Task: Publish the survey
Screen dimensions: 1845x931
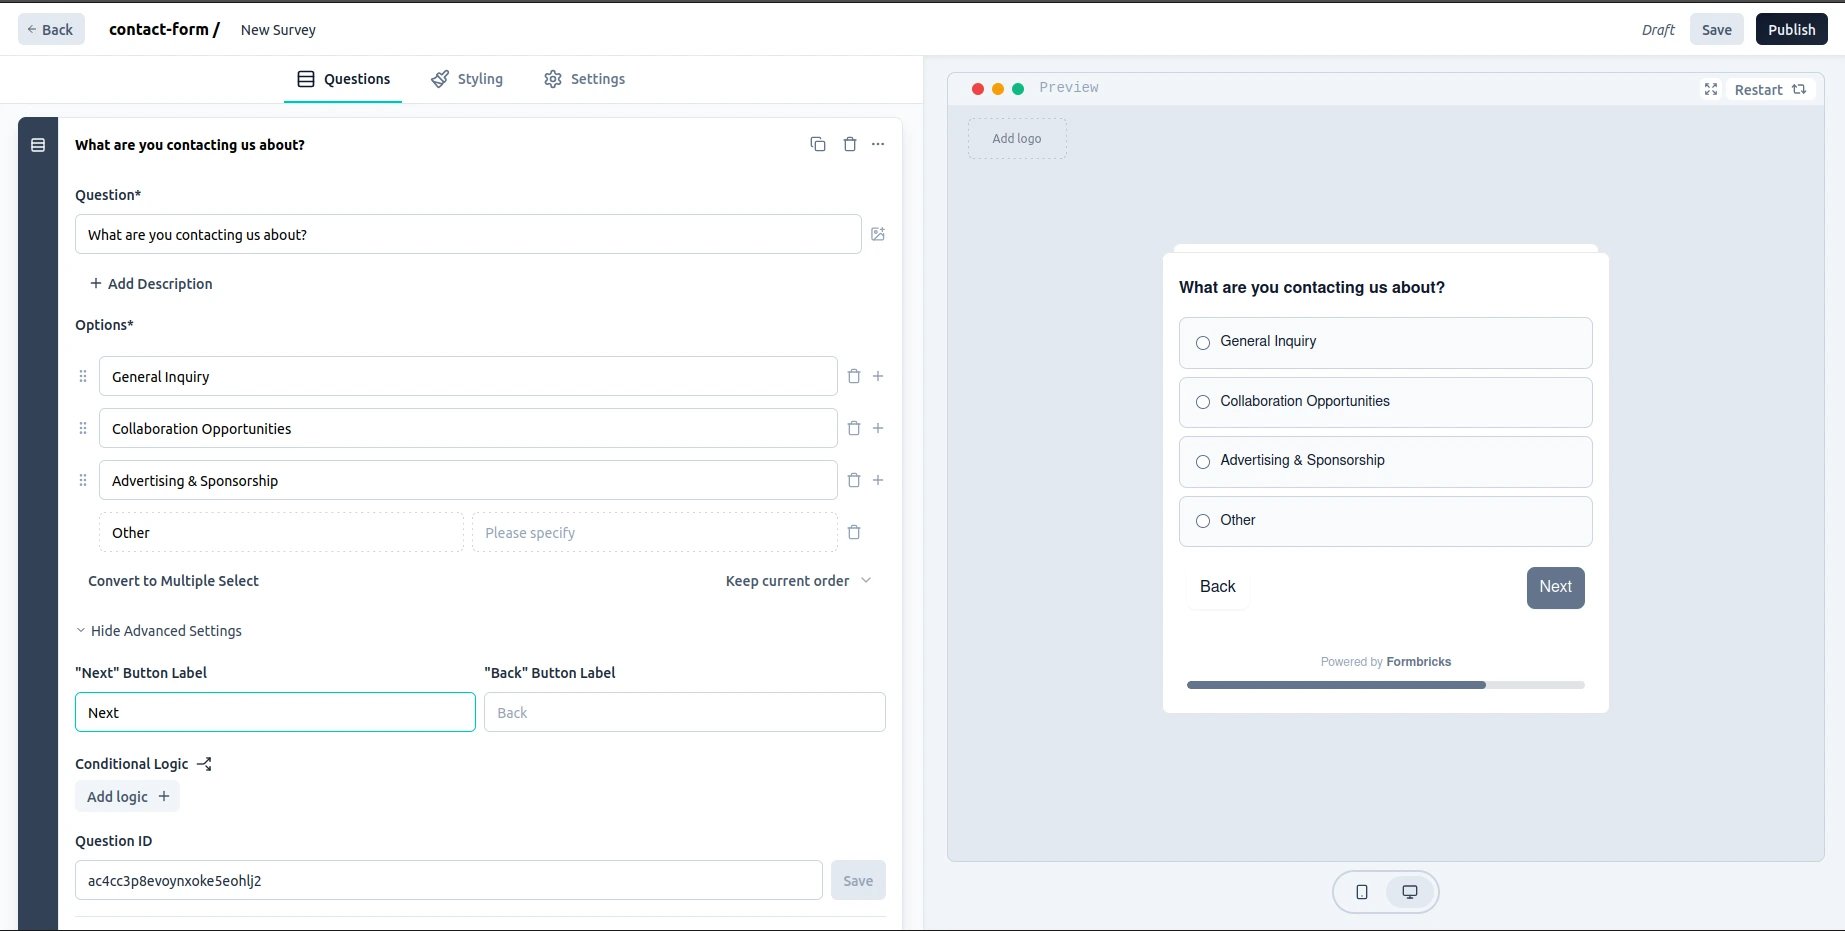Action: (1791, 29)
